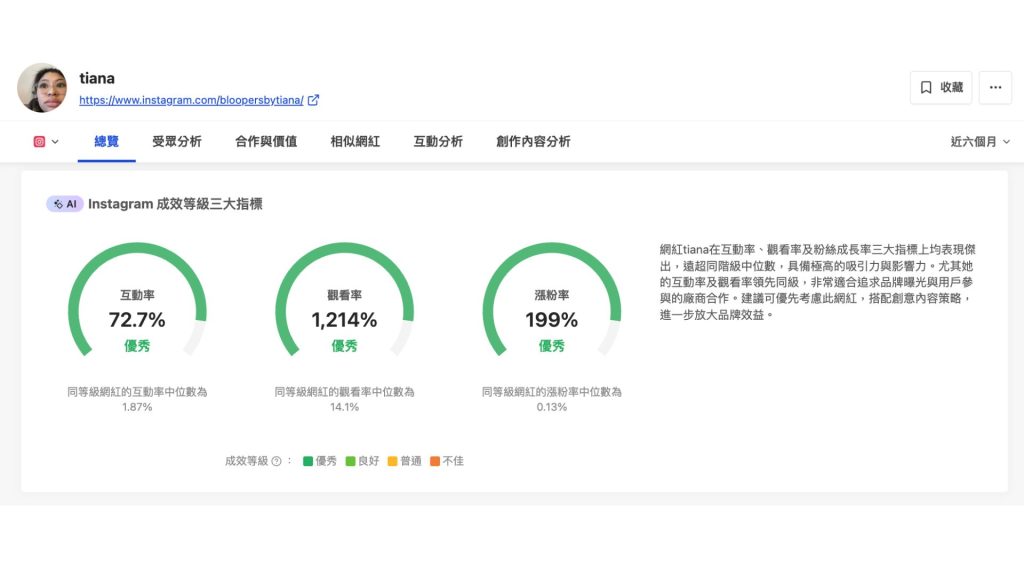Click the external link icon beside the URL
Viewport: 1024px width, 576px height.
(313, 100)
